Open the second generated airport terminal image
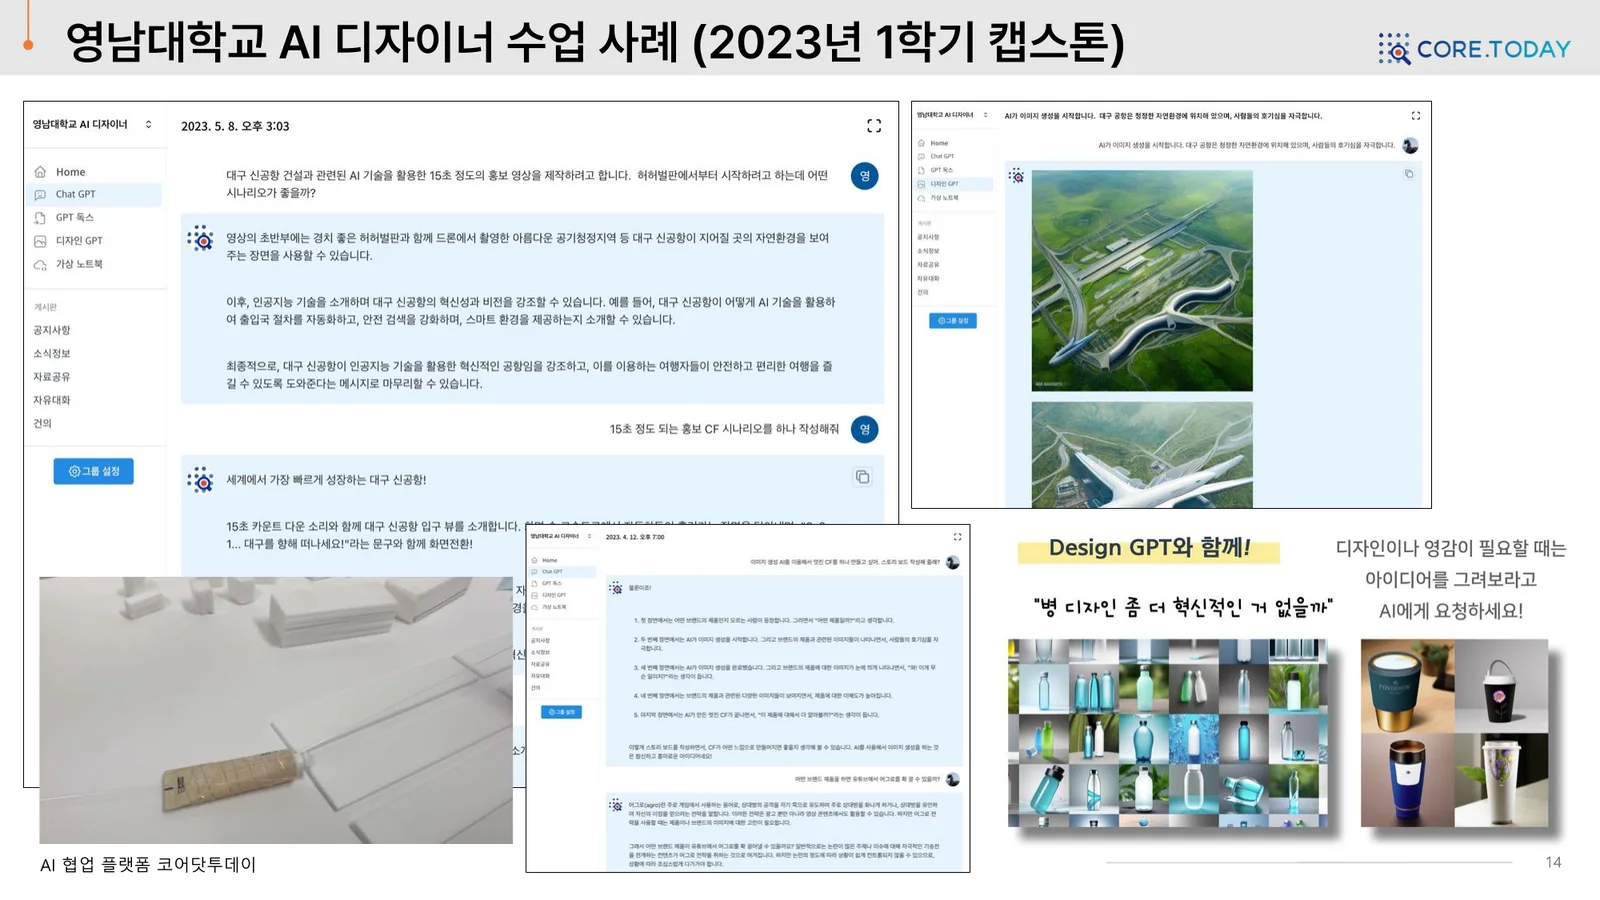This screenshot has width=1600, height=900. coord(1142,455)
